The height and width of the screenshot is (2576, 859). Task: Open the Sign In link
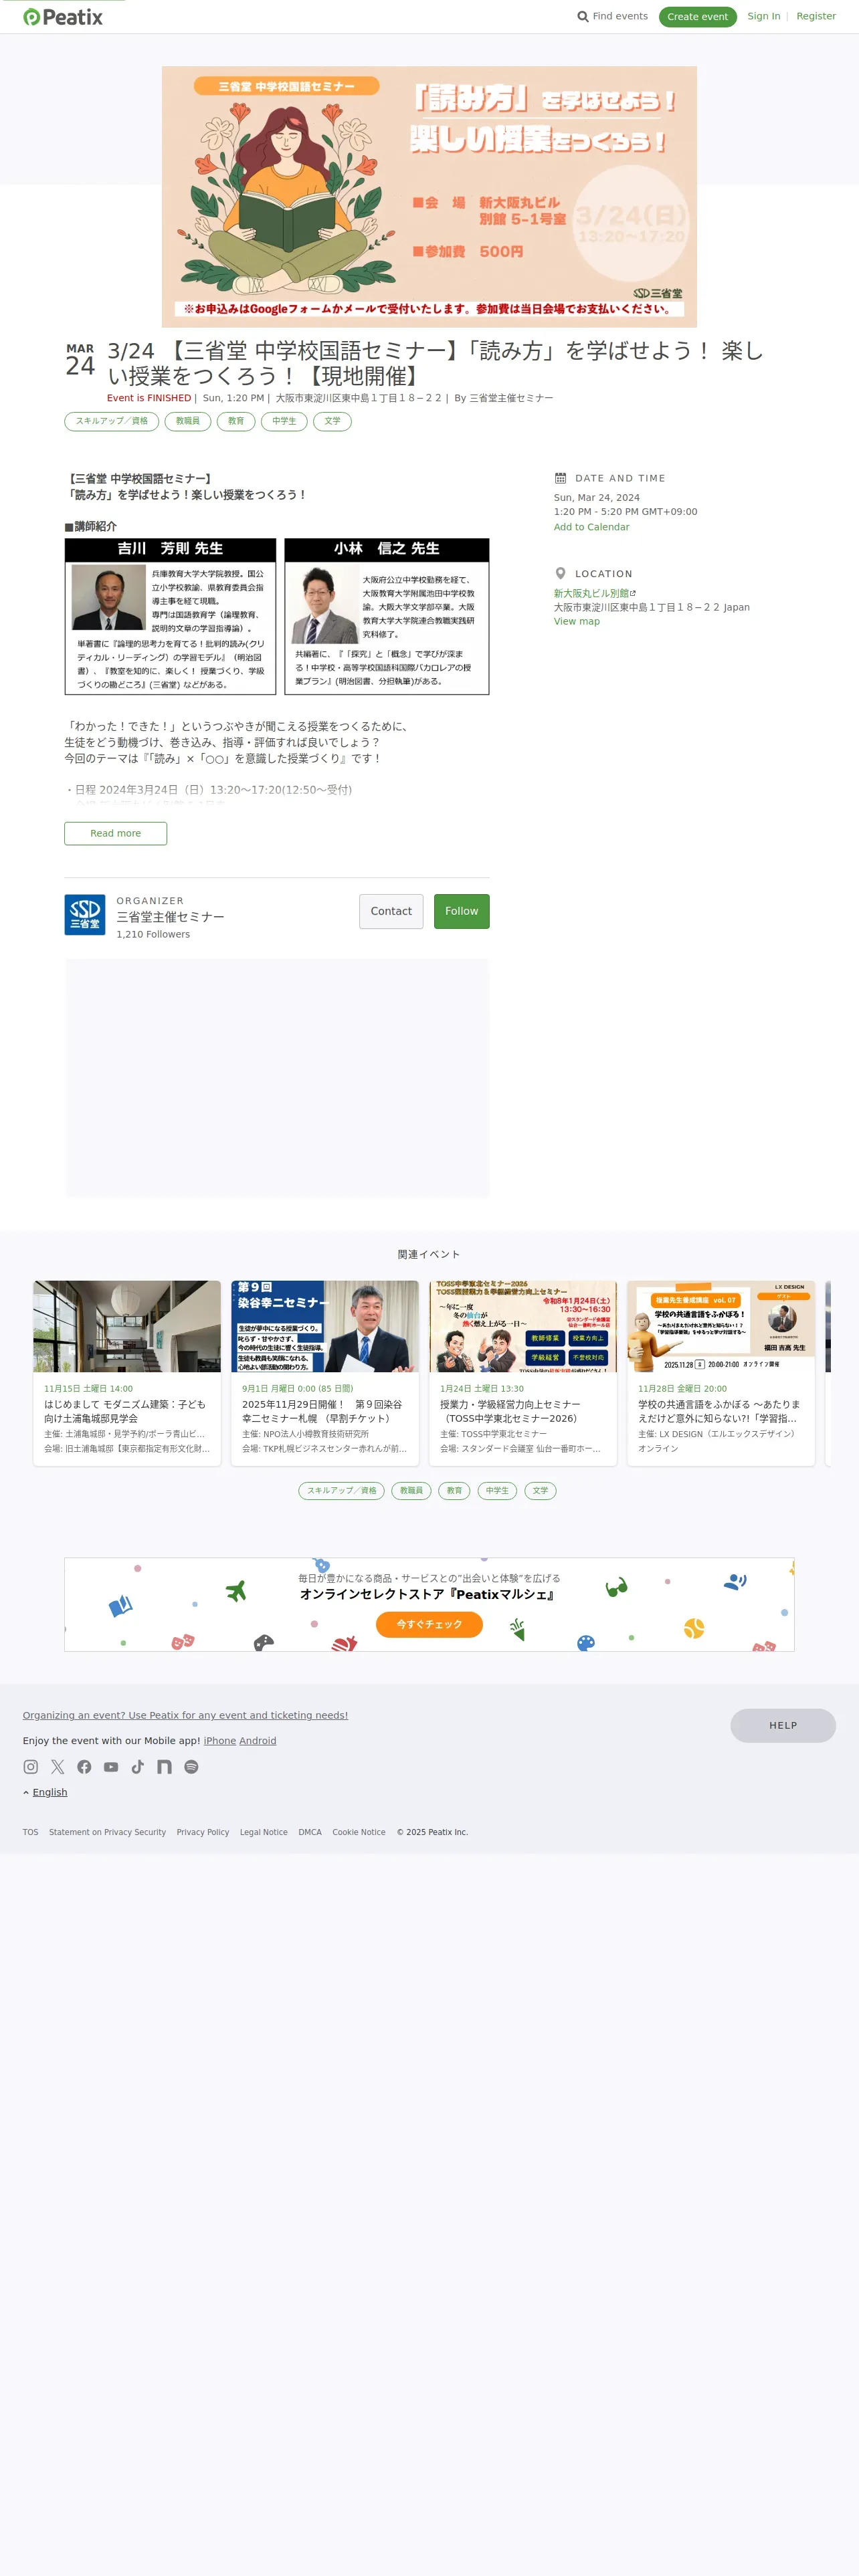(x=764, y=16)
